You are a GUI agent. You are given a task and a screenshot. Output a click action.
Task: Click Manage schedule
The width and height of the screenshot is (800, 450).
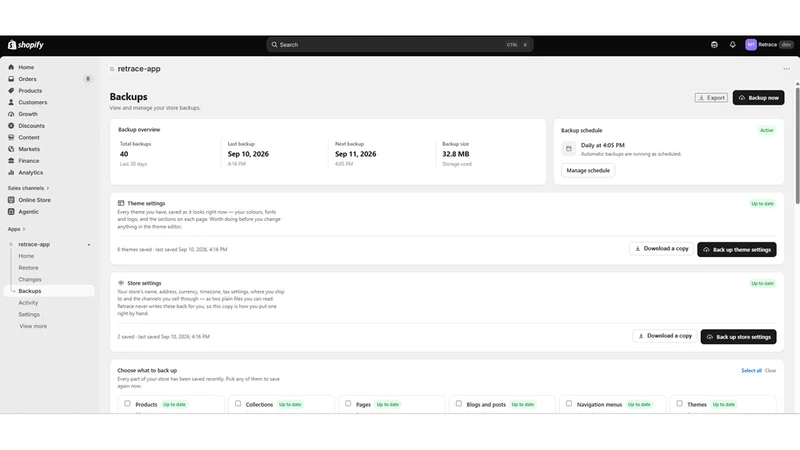pos(588,170)
